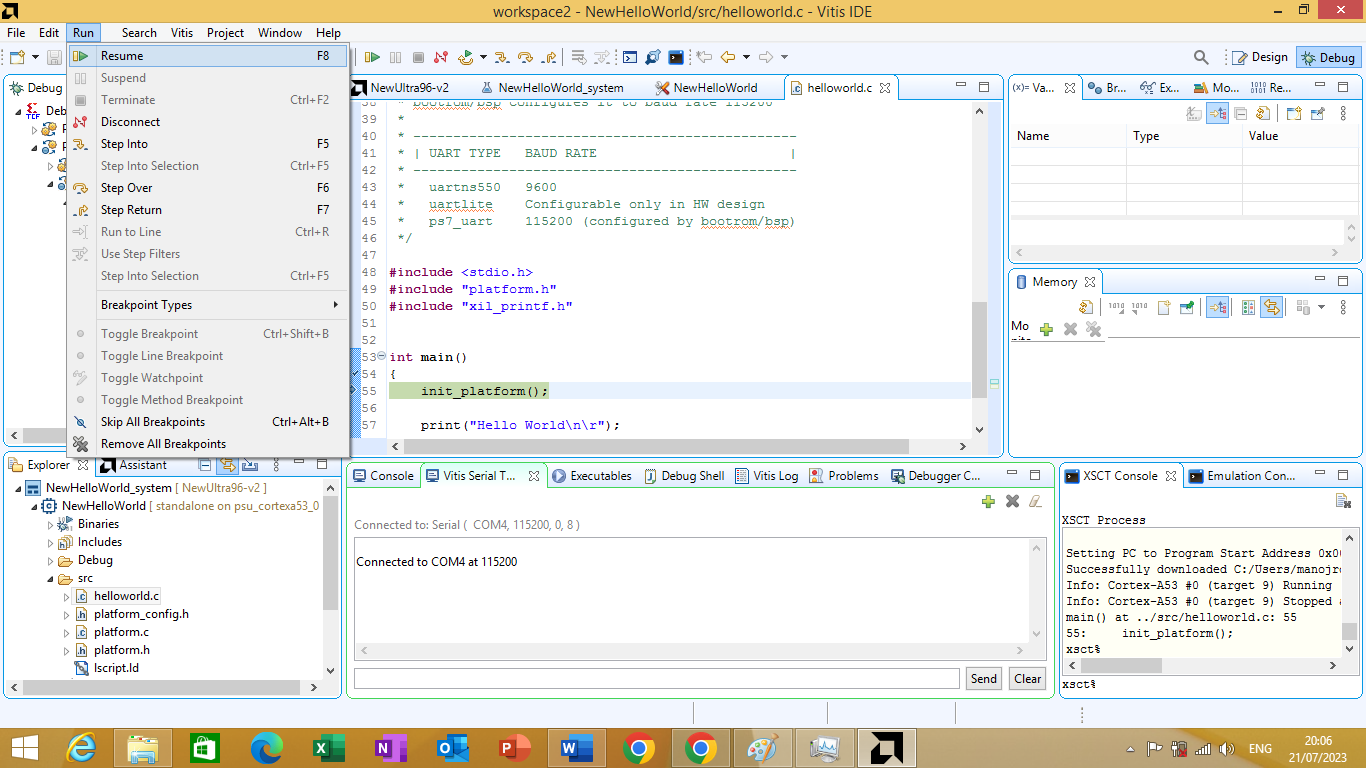
Task: Click the gray X in Vitis Serial Terminal toolbar
Action: coord(1012,501)
